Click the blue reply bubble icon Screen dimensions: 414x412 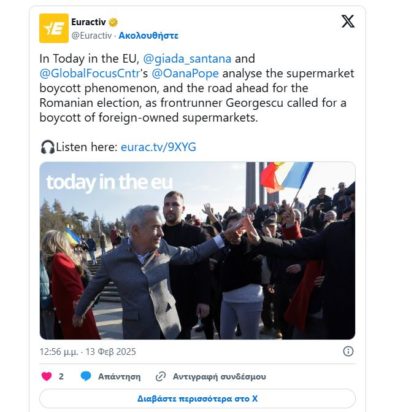86,376
